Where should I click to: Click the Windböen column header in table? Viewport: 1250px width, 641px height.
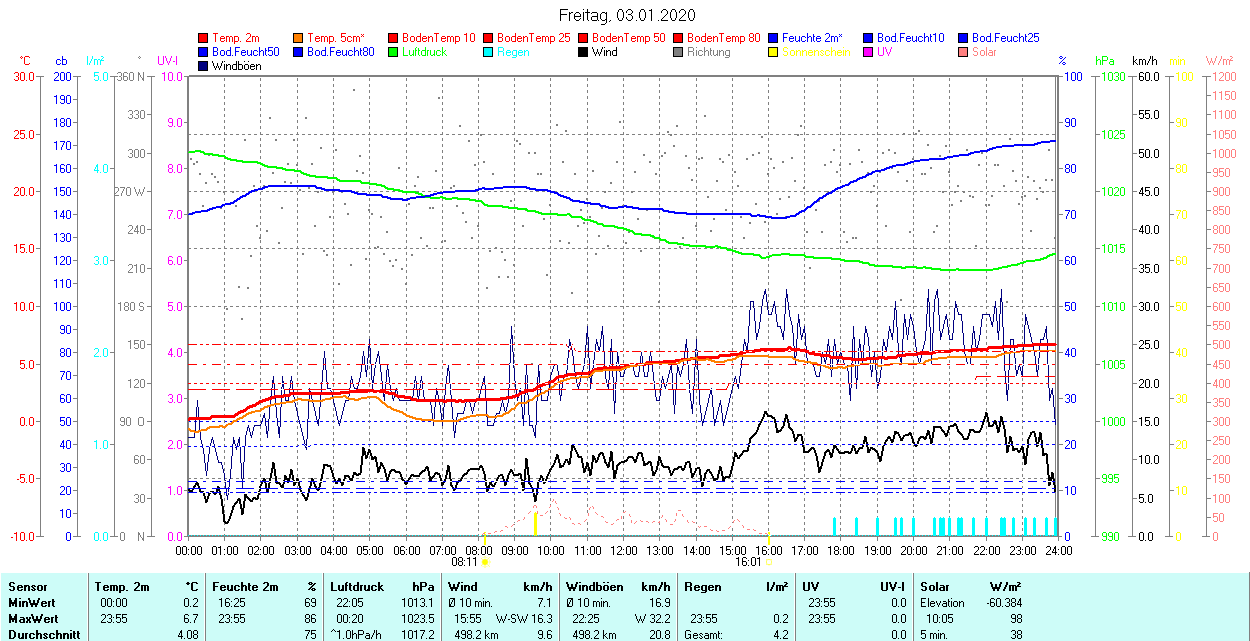point(594,587)
